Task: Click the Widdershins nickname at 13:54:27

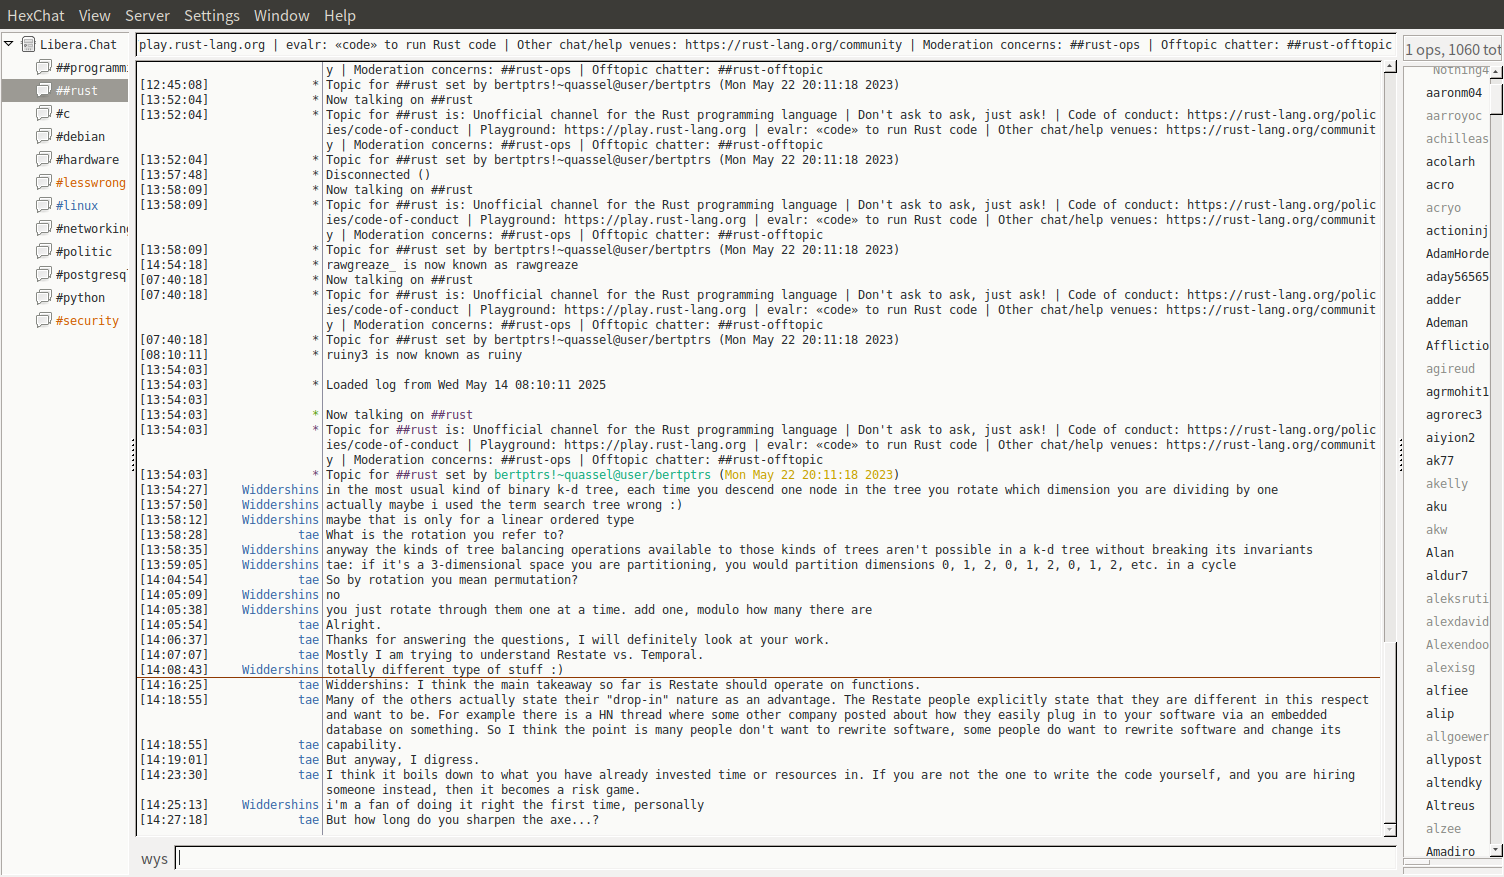Action: (280, 490)
